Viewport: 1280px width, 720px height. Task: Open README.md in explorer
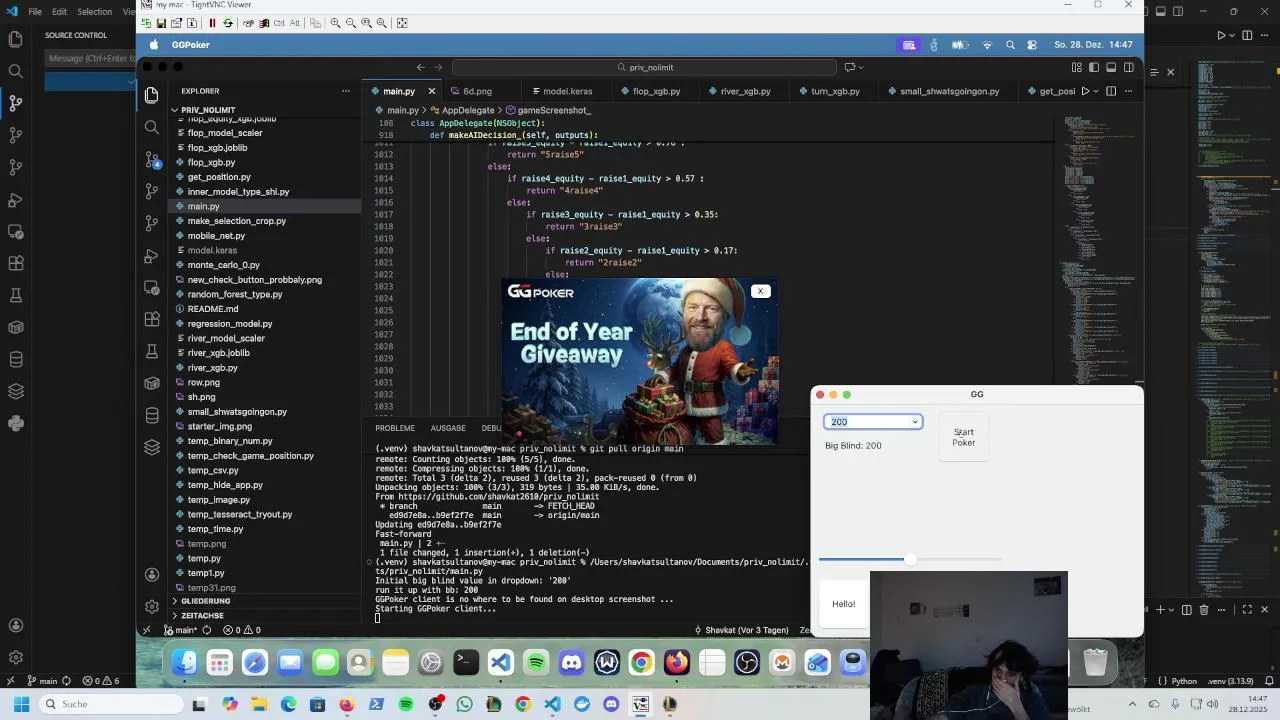(213, 309)
